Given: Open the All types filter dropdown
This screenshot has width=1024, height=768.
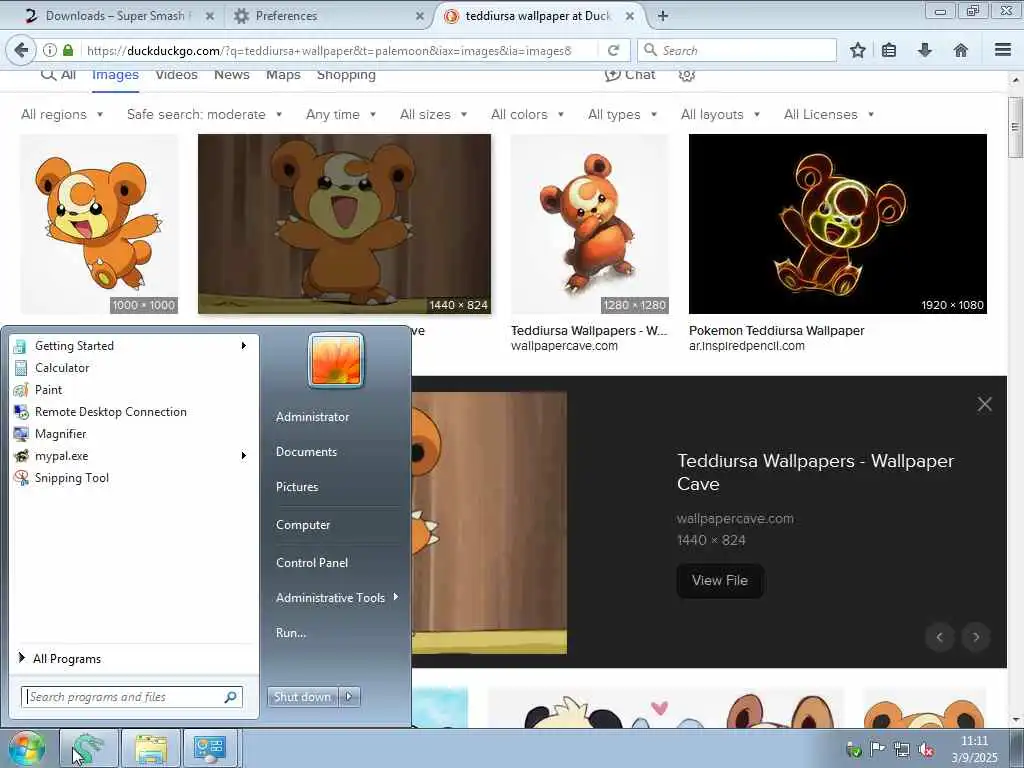Looking at the screenshot, I should (x=622, y=114).
